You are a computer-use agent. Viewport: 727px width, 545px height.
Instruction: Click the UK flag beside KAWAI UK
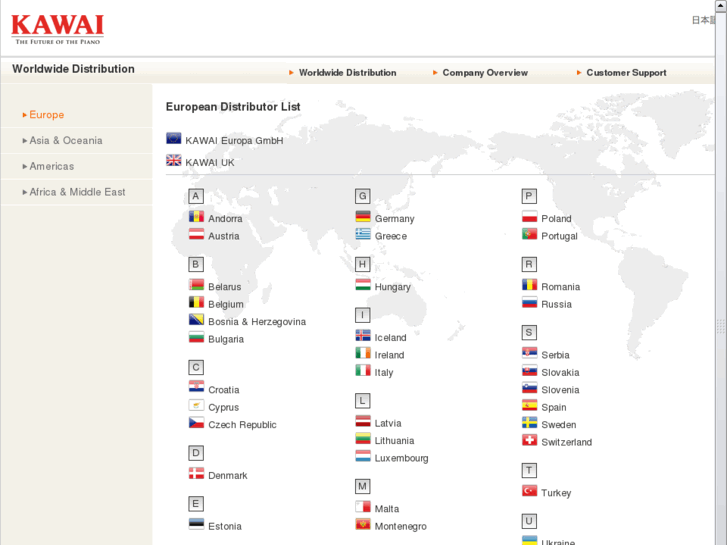click(x=174, y=160)
